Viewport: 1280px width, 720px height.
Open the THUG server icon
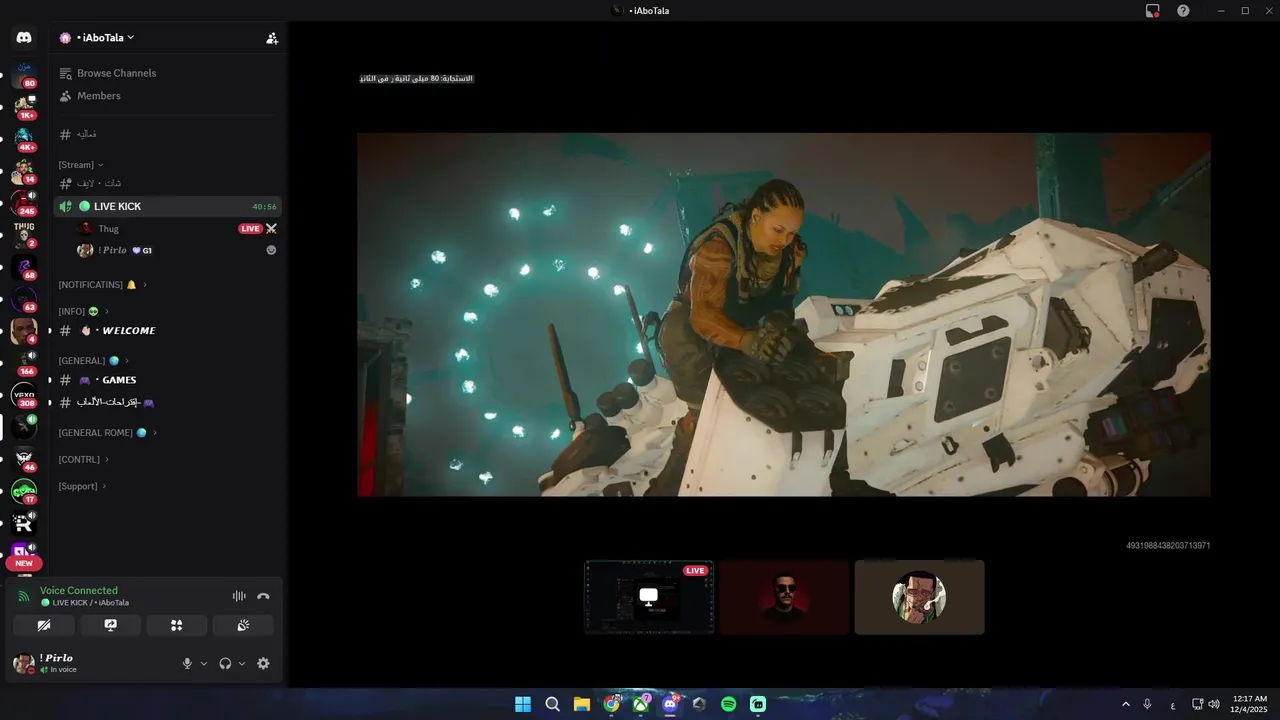24,234
